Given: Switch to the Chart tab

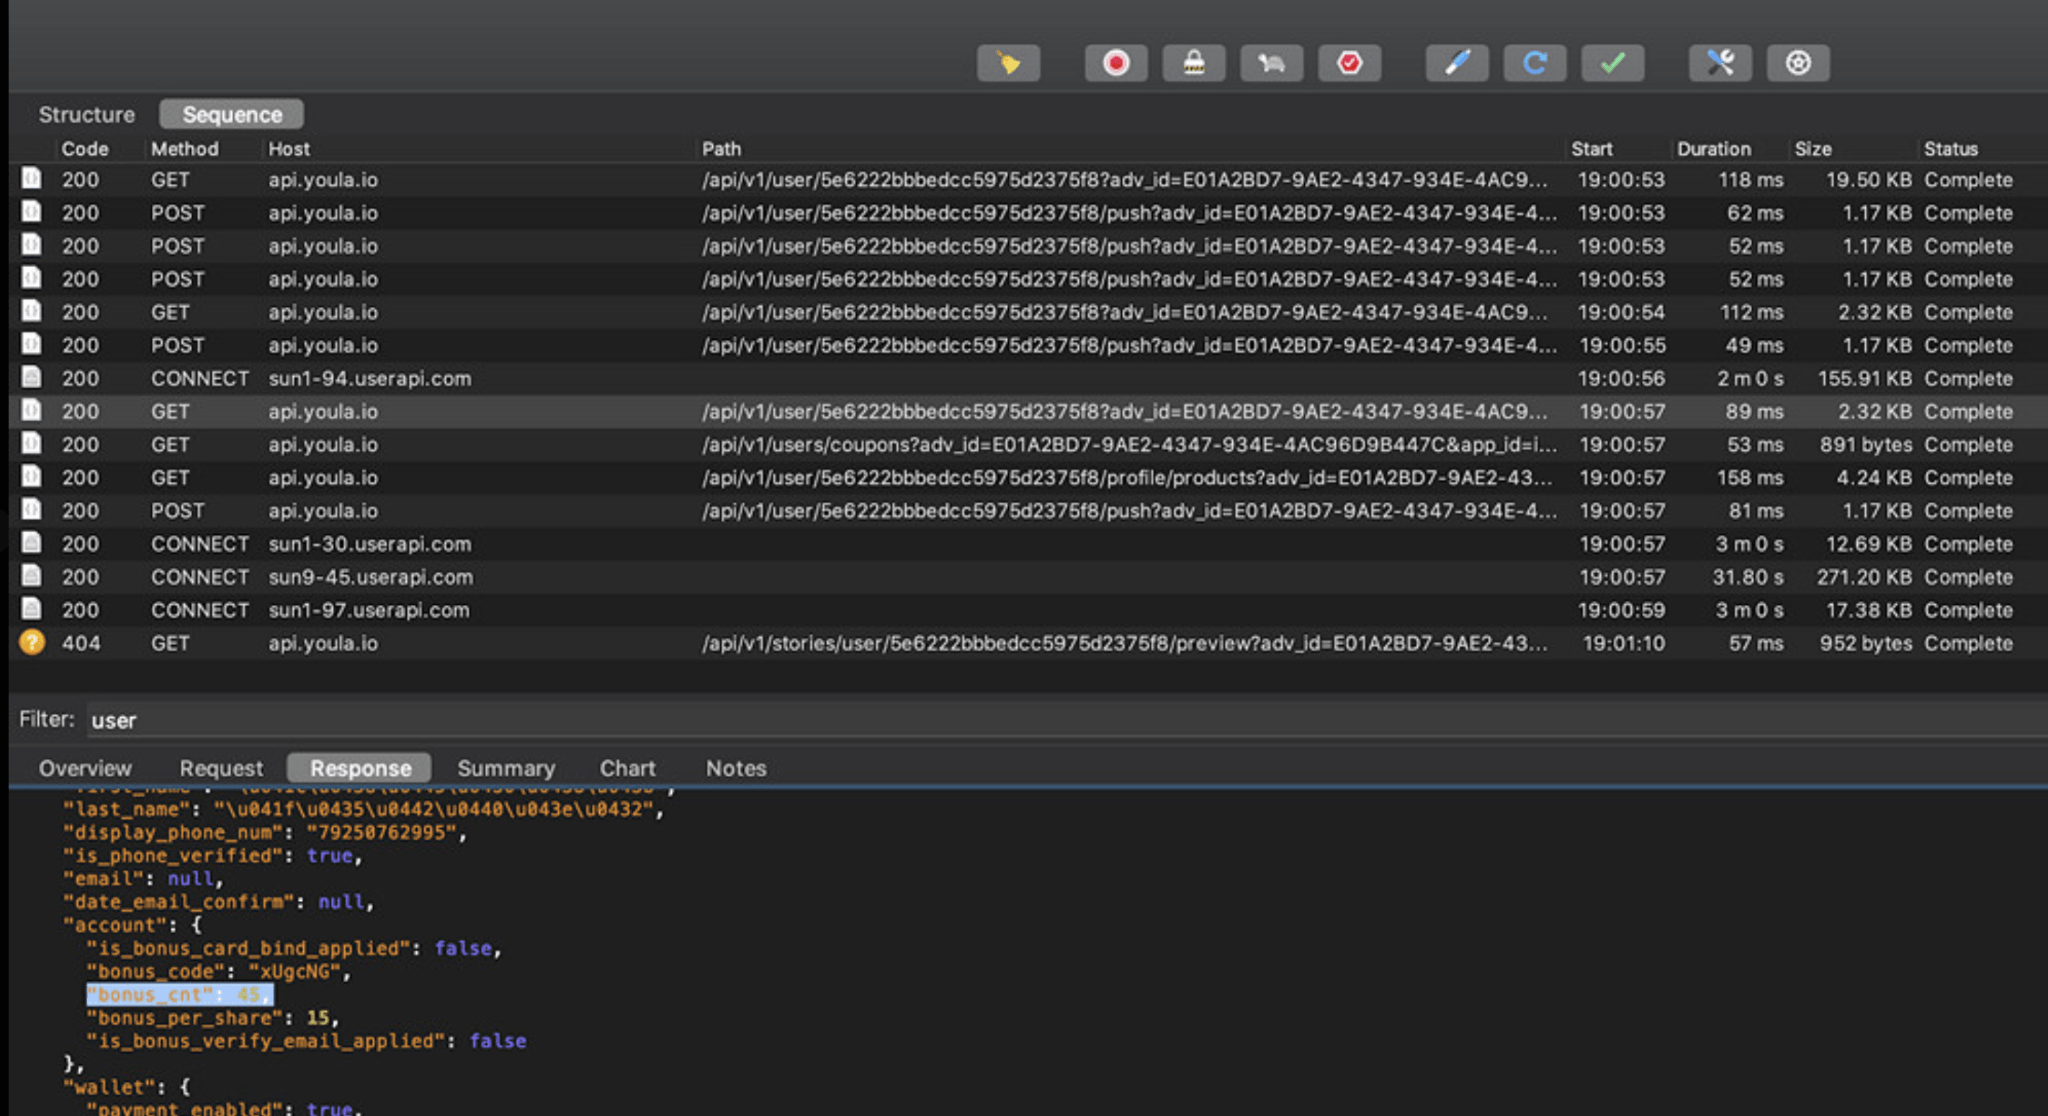Looking at the screenshot, I should 627,768.
